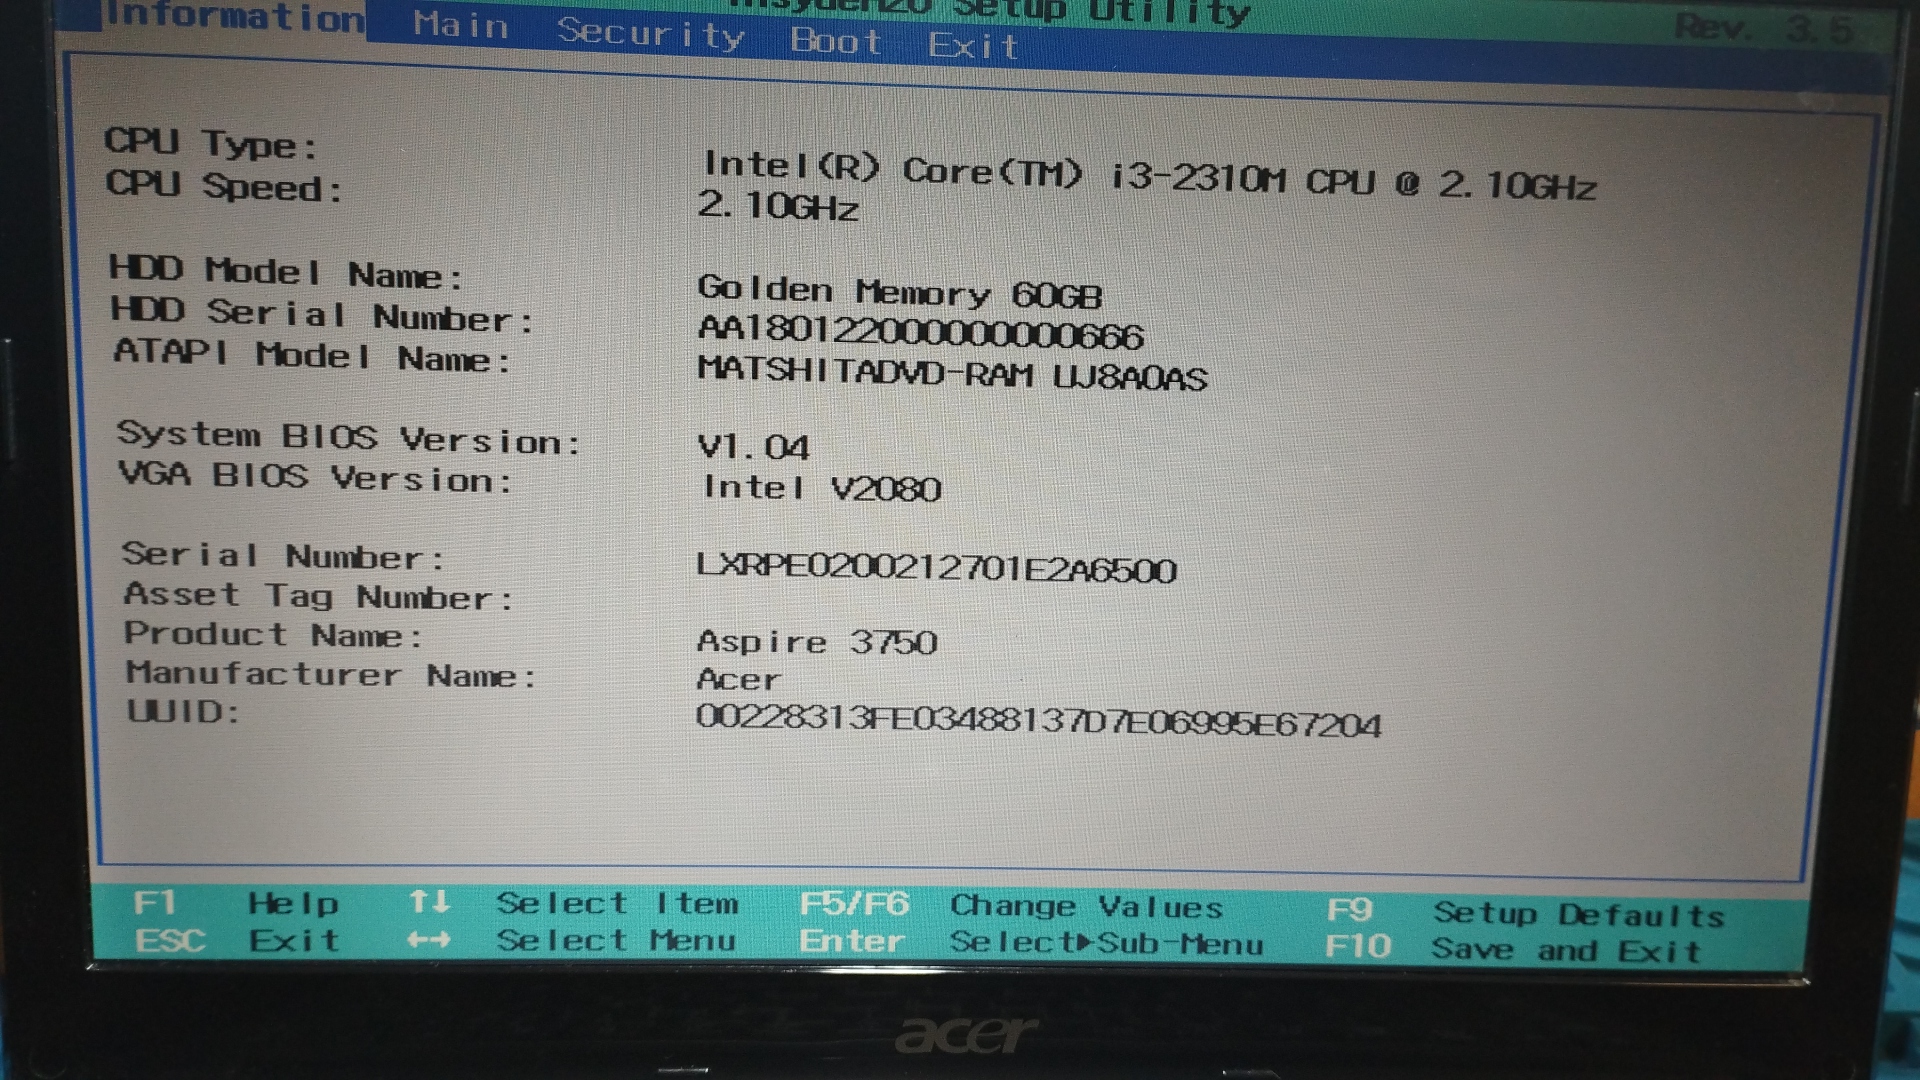Select HDD serial AA180122000000000666
Image resolution: width=1920 pixels, height=1080 pixels.
coord(920,333)
